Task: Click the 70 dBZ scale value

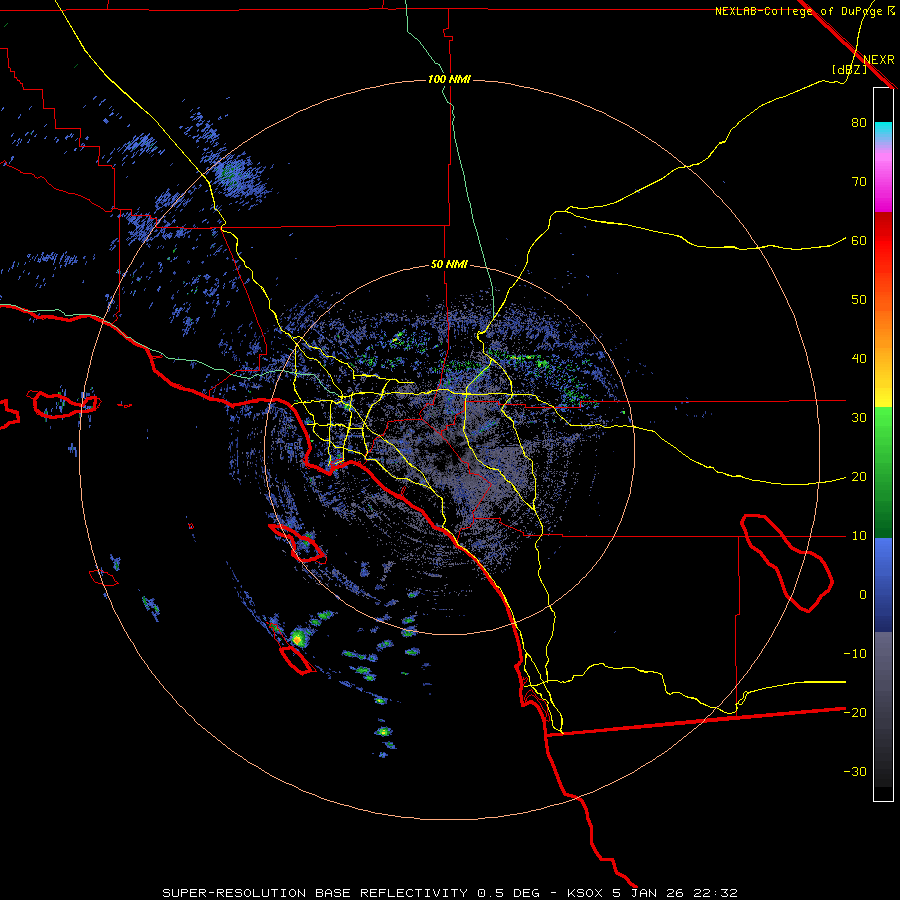Action: pos(859,181)
